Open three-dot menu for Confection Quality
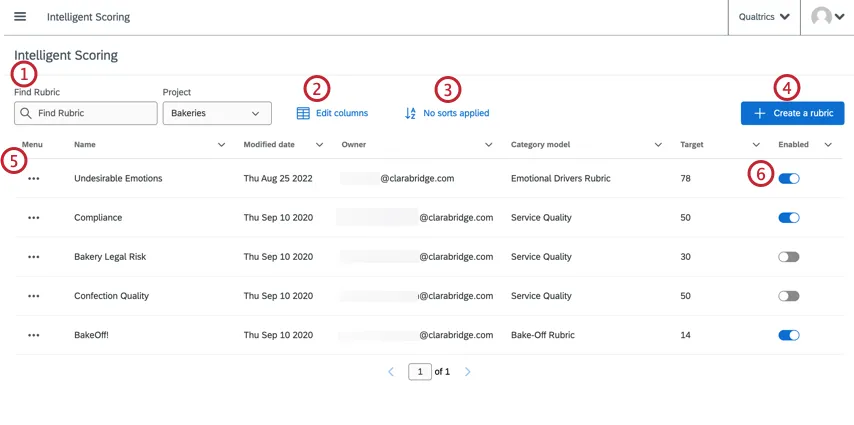The width and height of the screenshot is (854, 425). pos(34,296)
